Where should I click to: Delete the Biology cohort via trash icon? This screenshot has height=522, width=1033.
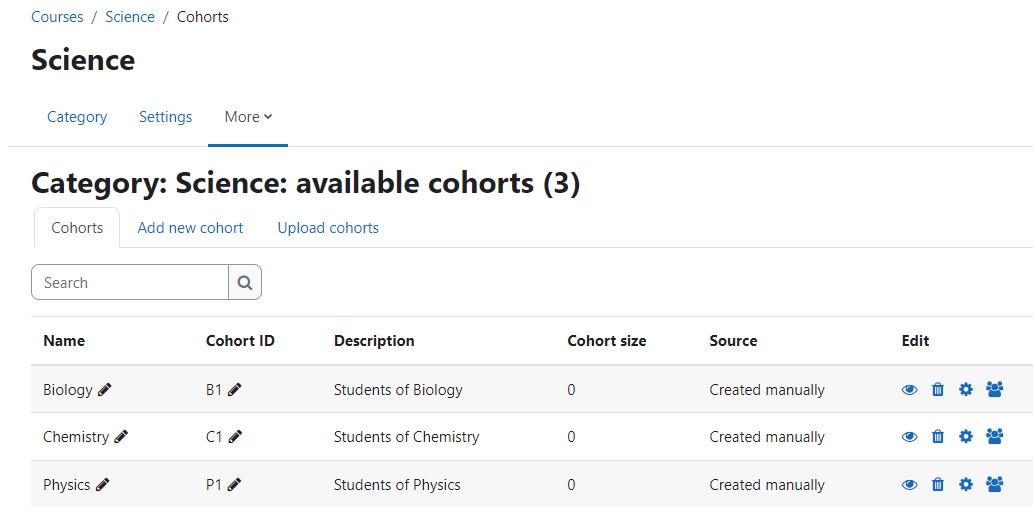937,390
